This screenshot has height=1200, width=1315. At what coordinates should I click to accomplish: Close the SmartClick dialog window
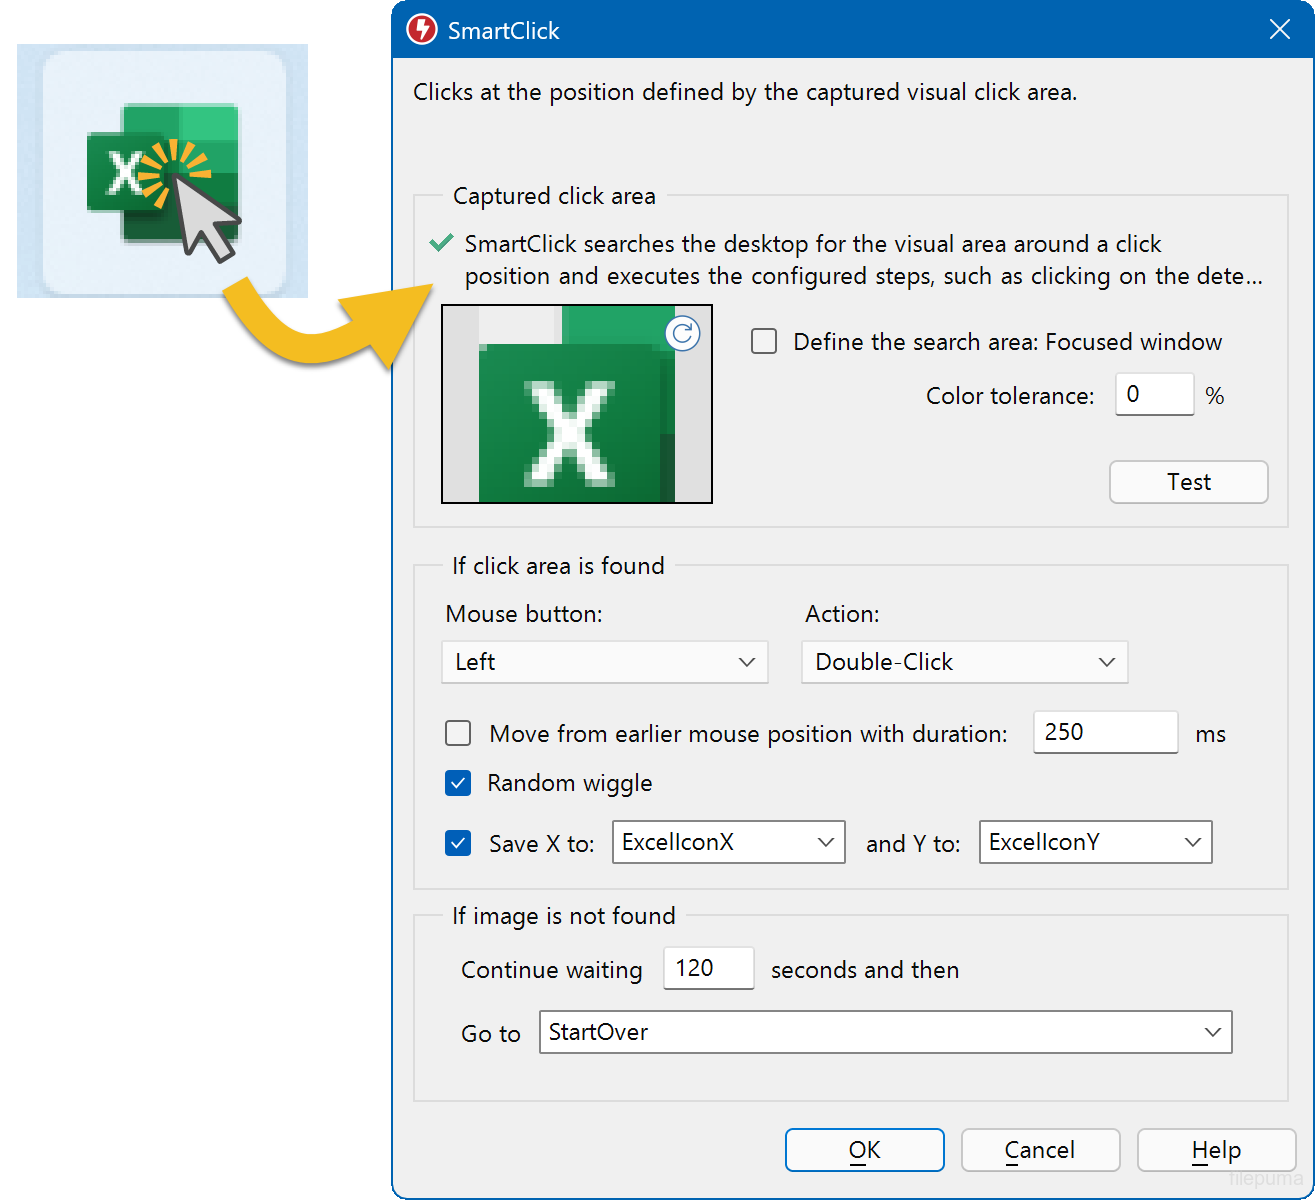(x=1280, y=30)
